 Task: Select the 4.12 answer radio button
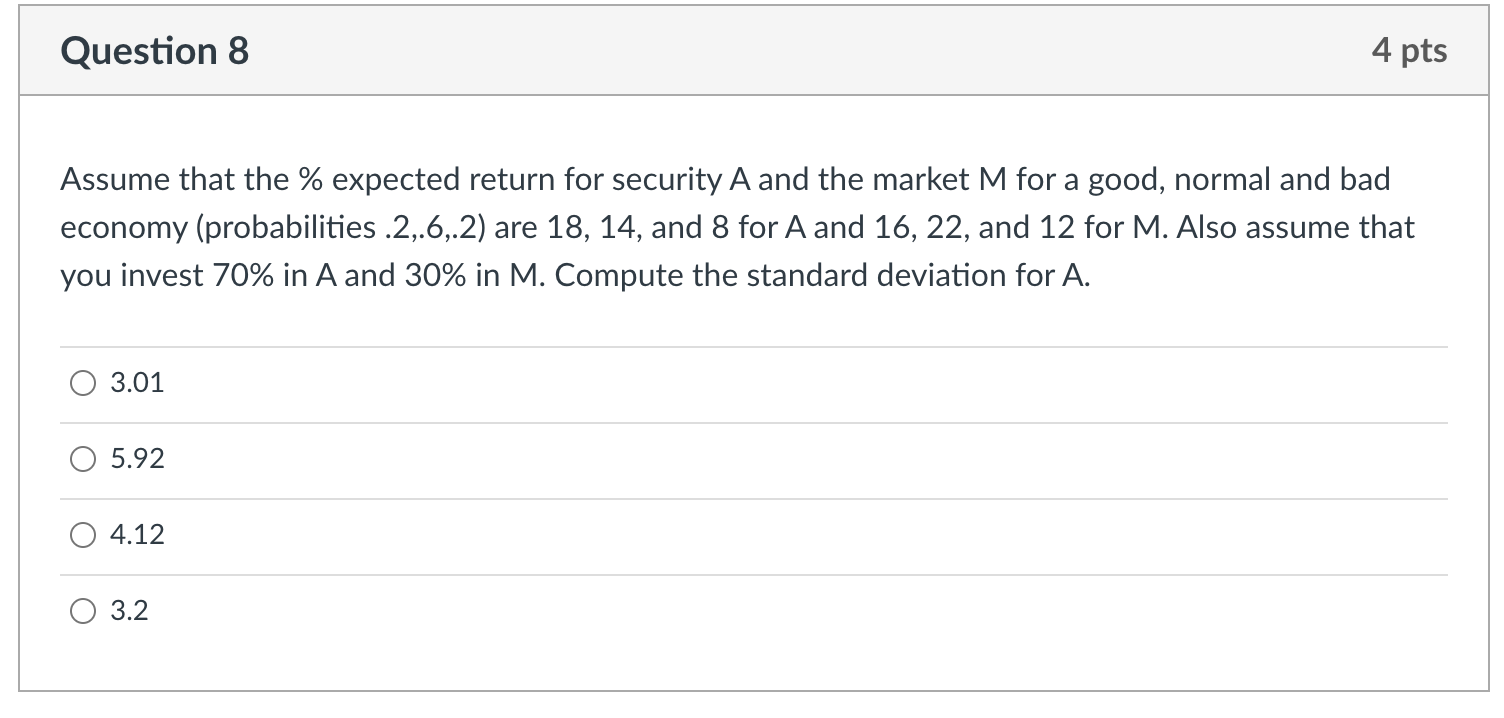[x=83, y=535]
